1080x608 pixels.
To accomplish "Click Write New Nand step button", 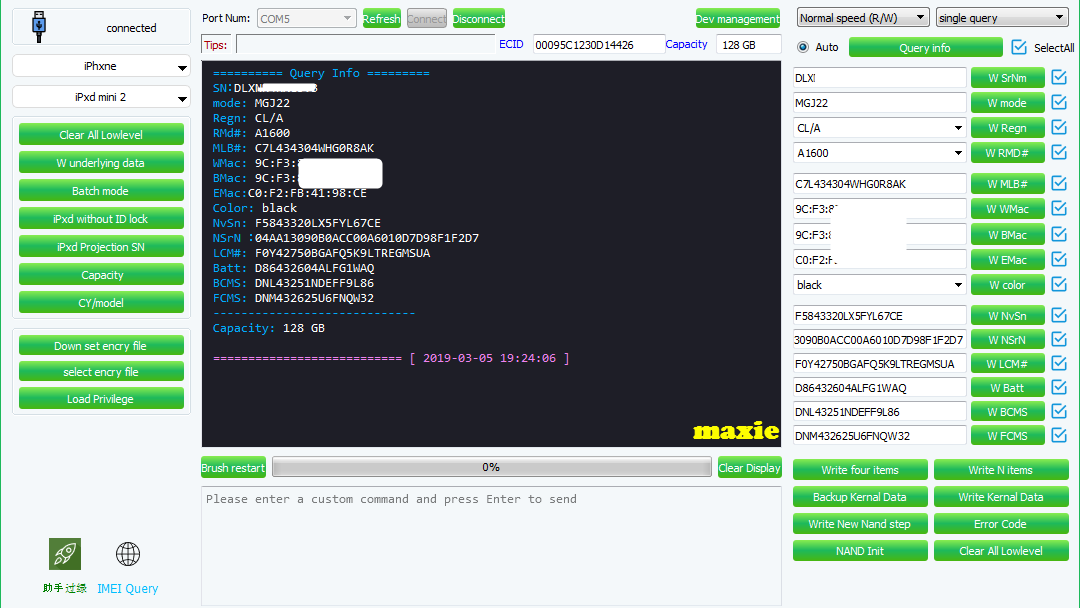I will [x=860, y=524].
